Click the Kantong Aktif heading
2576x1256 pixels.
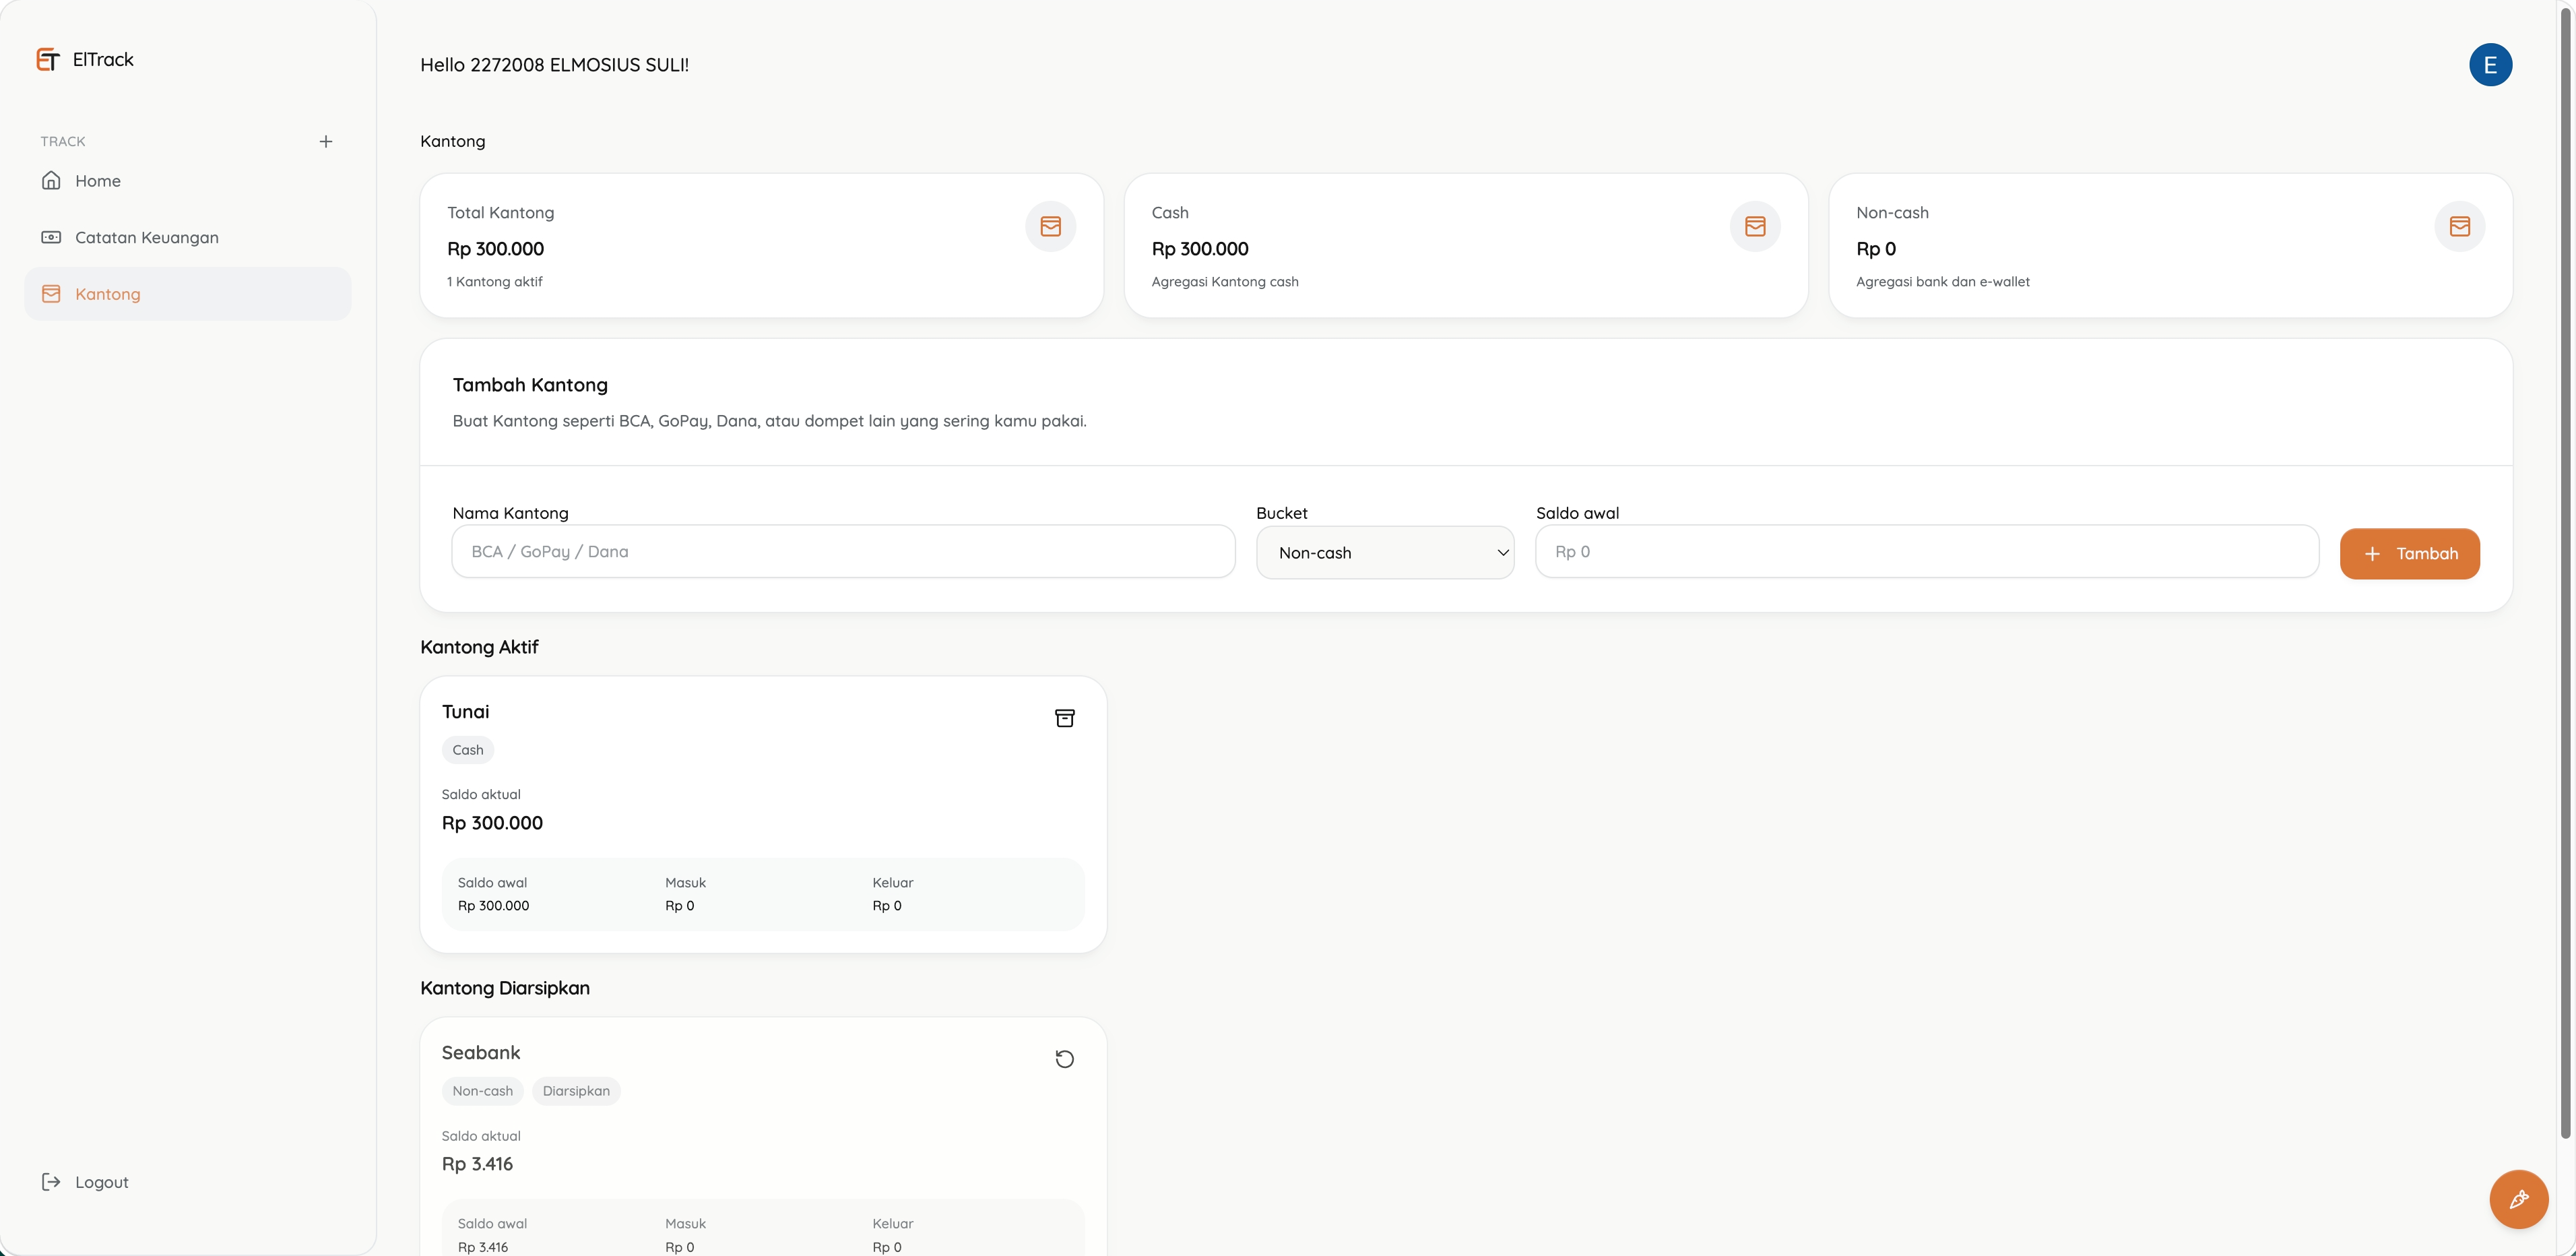[x=479, y=647]
